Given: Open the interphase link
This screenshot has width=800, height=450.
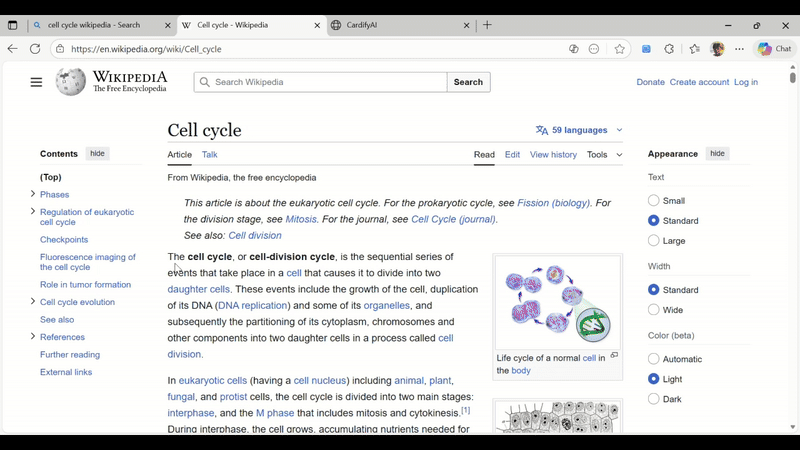Looking at the screenshot, I should coord(191,413).
